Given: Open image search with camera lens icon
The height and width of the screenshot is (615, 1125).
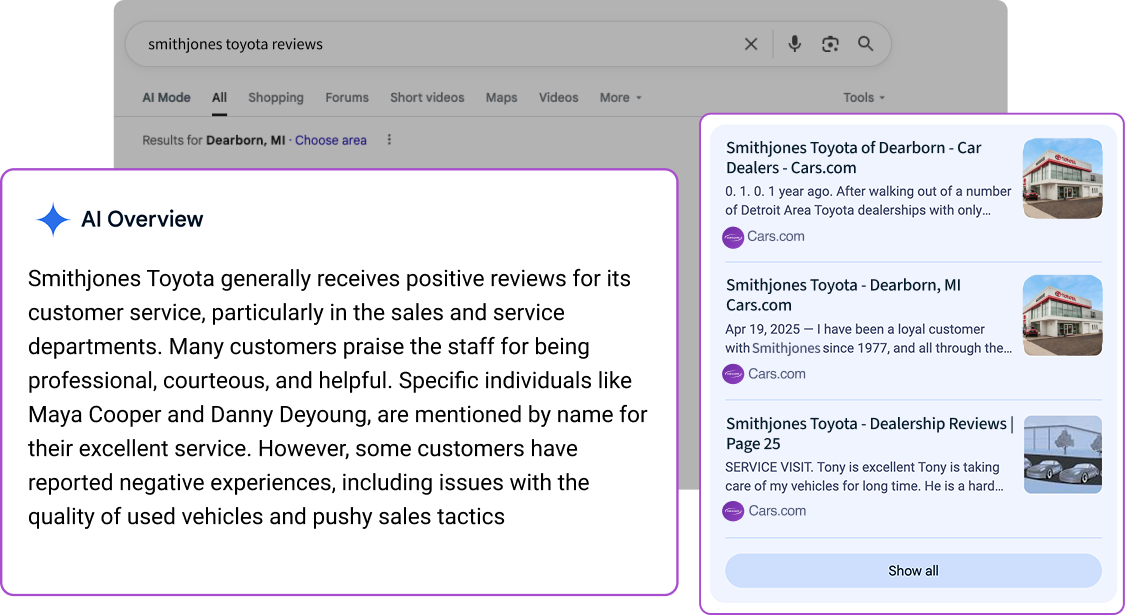Looking at the screenshot, I should point(830,44).
